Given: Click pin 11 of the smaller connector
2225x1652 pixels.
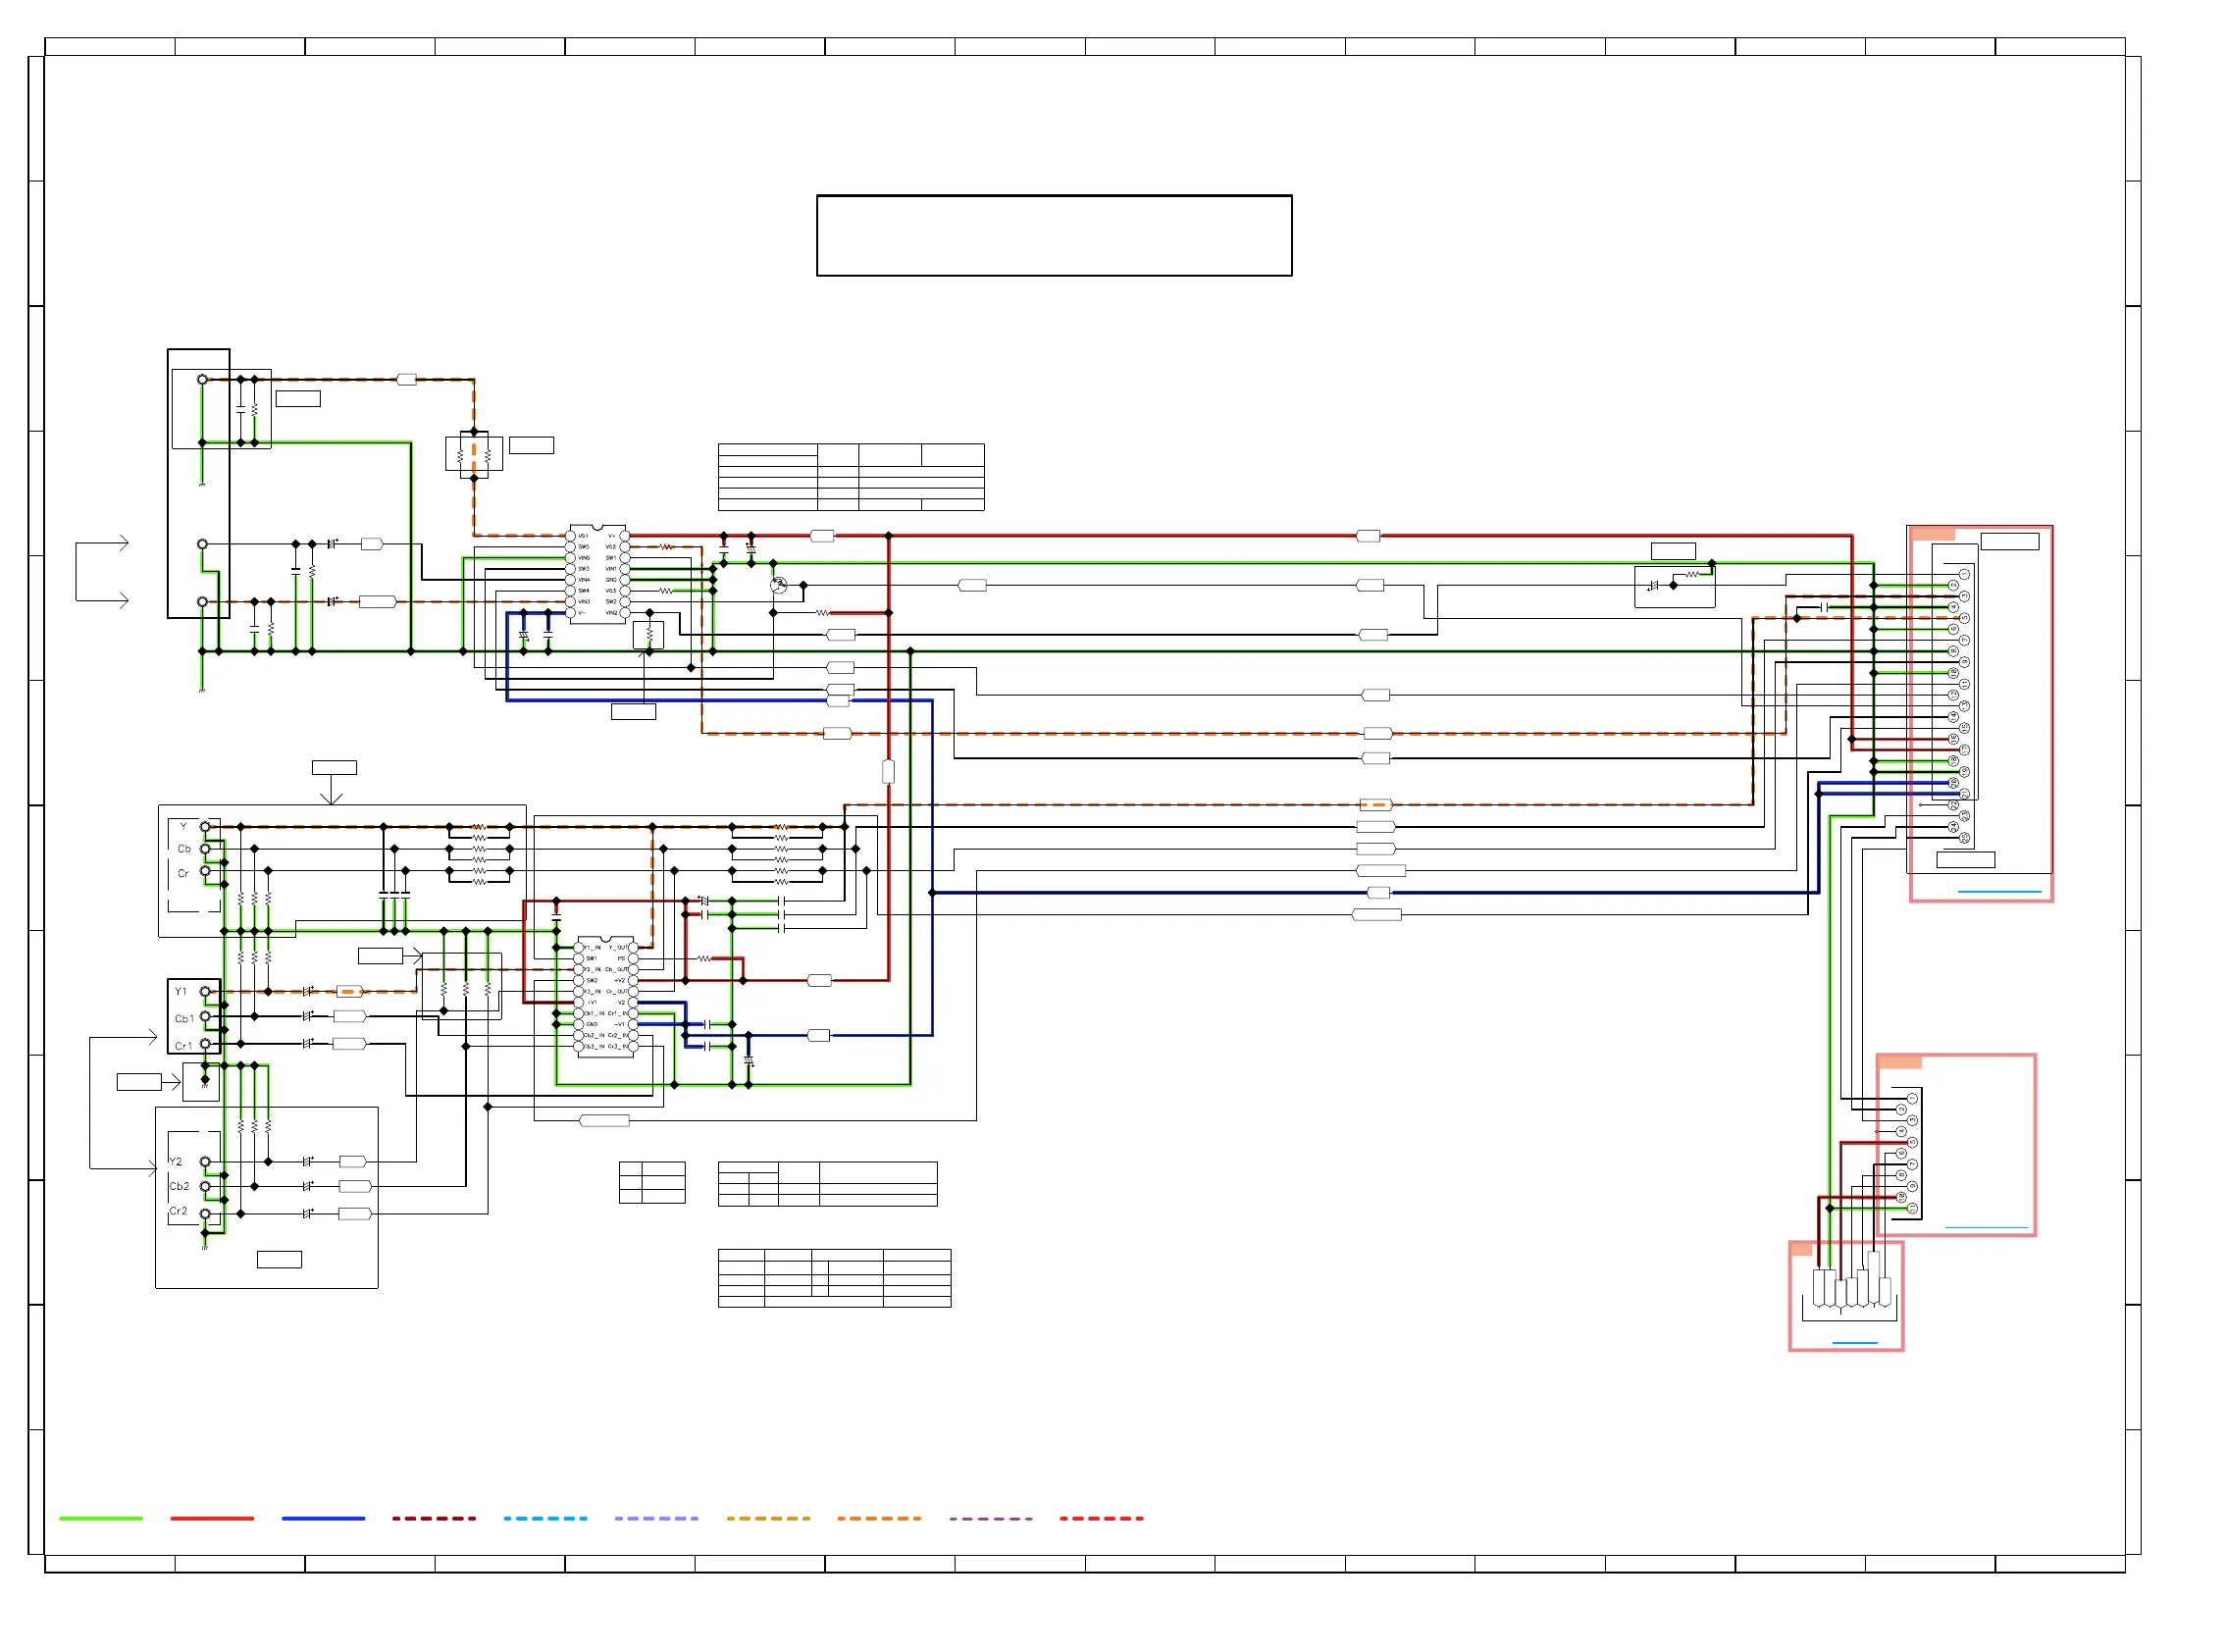Looking at the screenshot, I should point(1912,1208).
